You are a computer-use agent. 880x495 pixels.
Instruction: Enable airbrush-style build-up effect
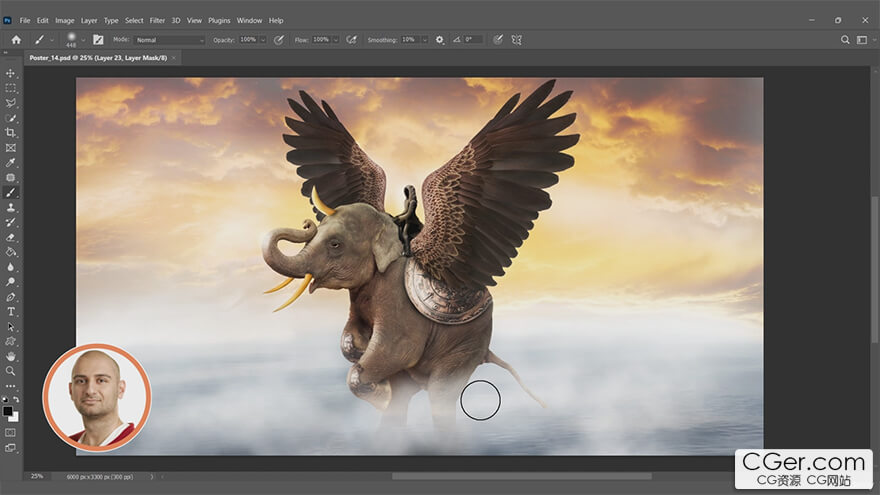pos(351,40)
